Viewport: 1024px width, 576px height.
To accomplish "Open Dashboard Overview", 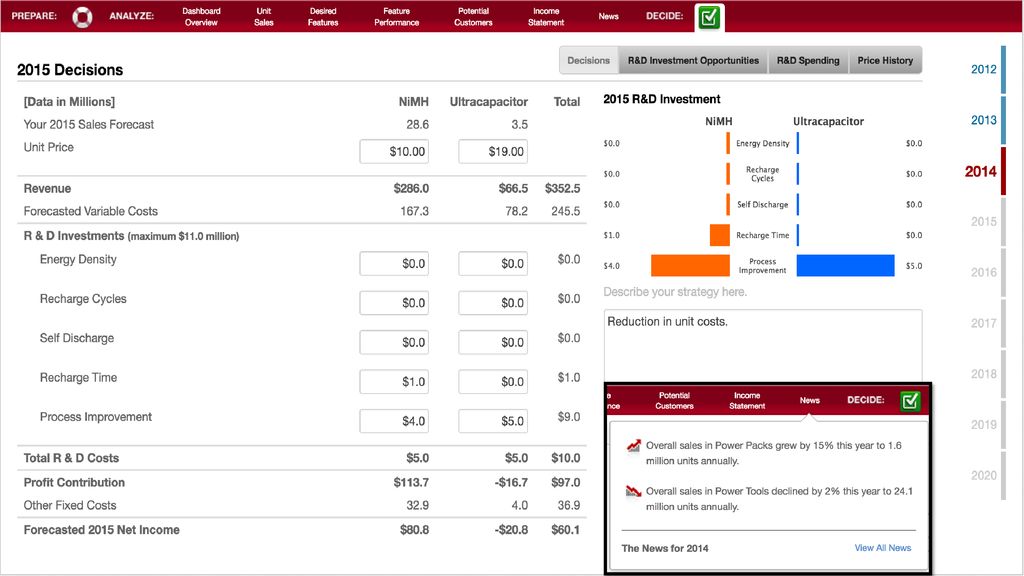I will point(201,16).
